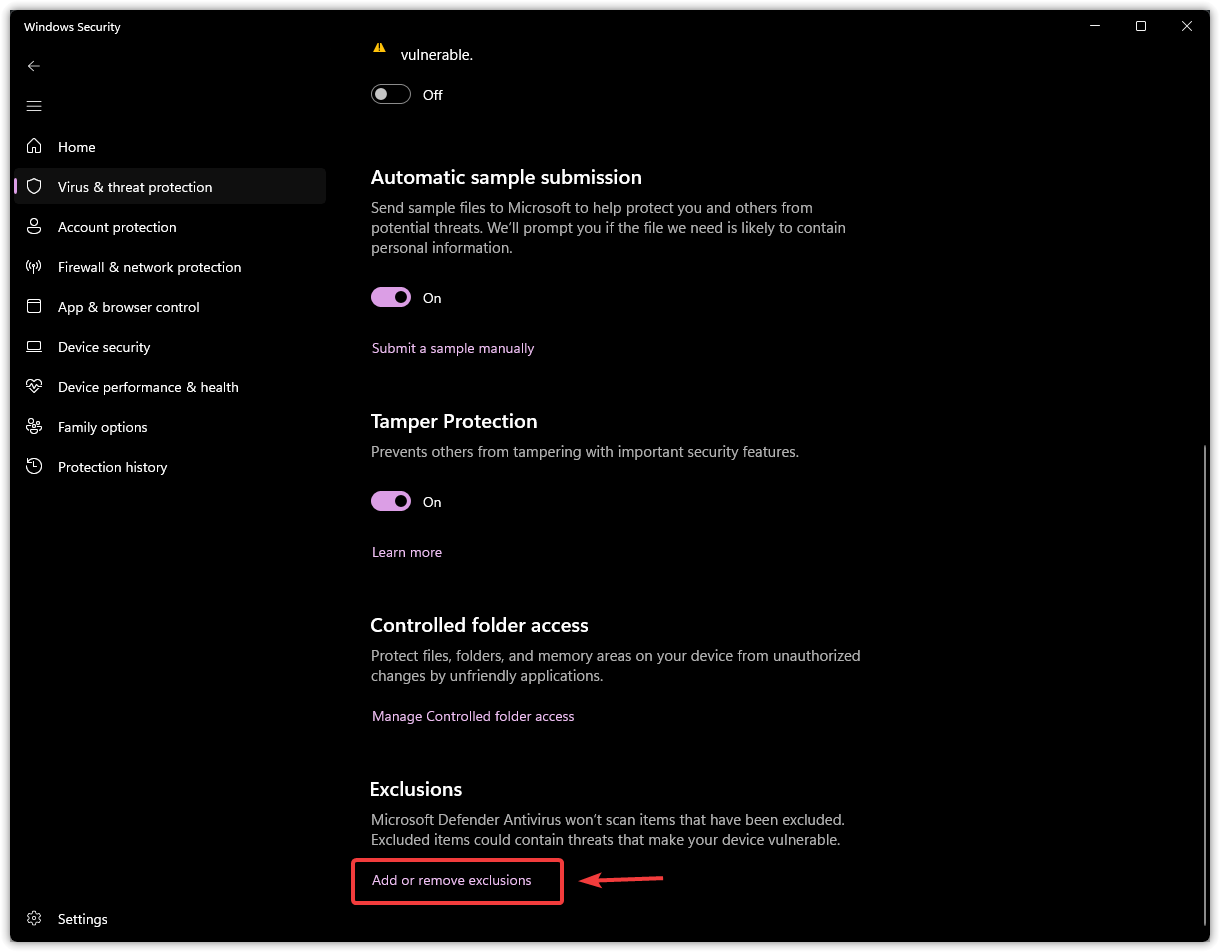Expand the navigation with the hamburger menu

(34, 105)
